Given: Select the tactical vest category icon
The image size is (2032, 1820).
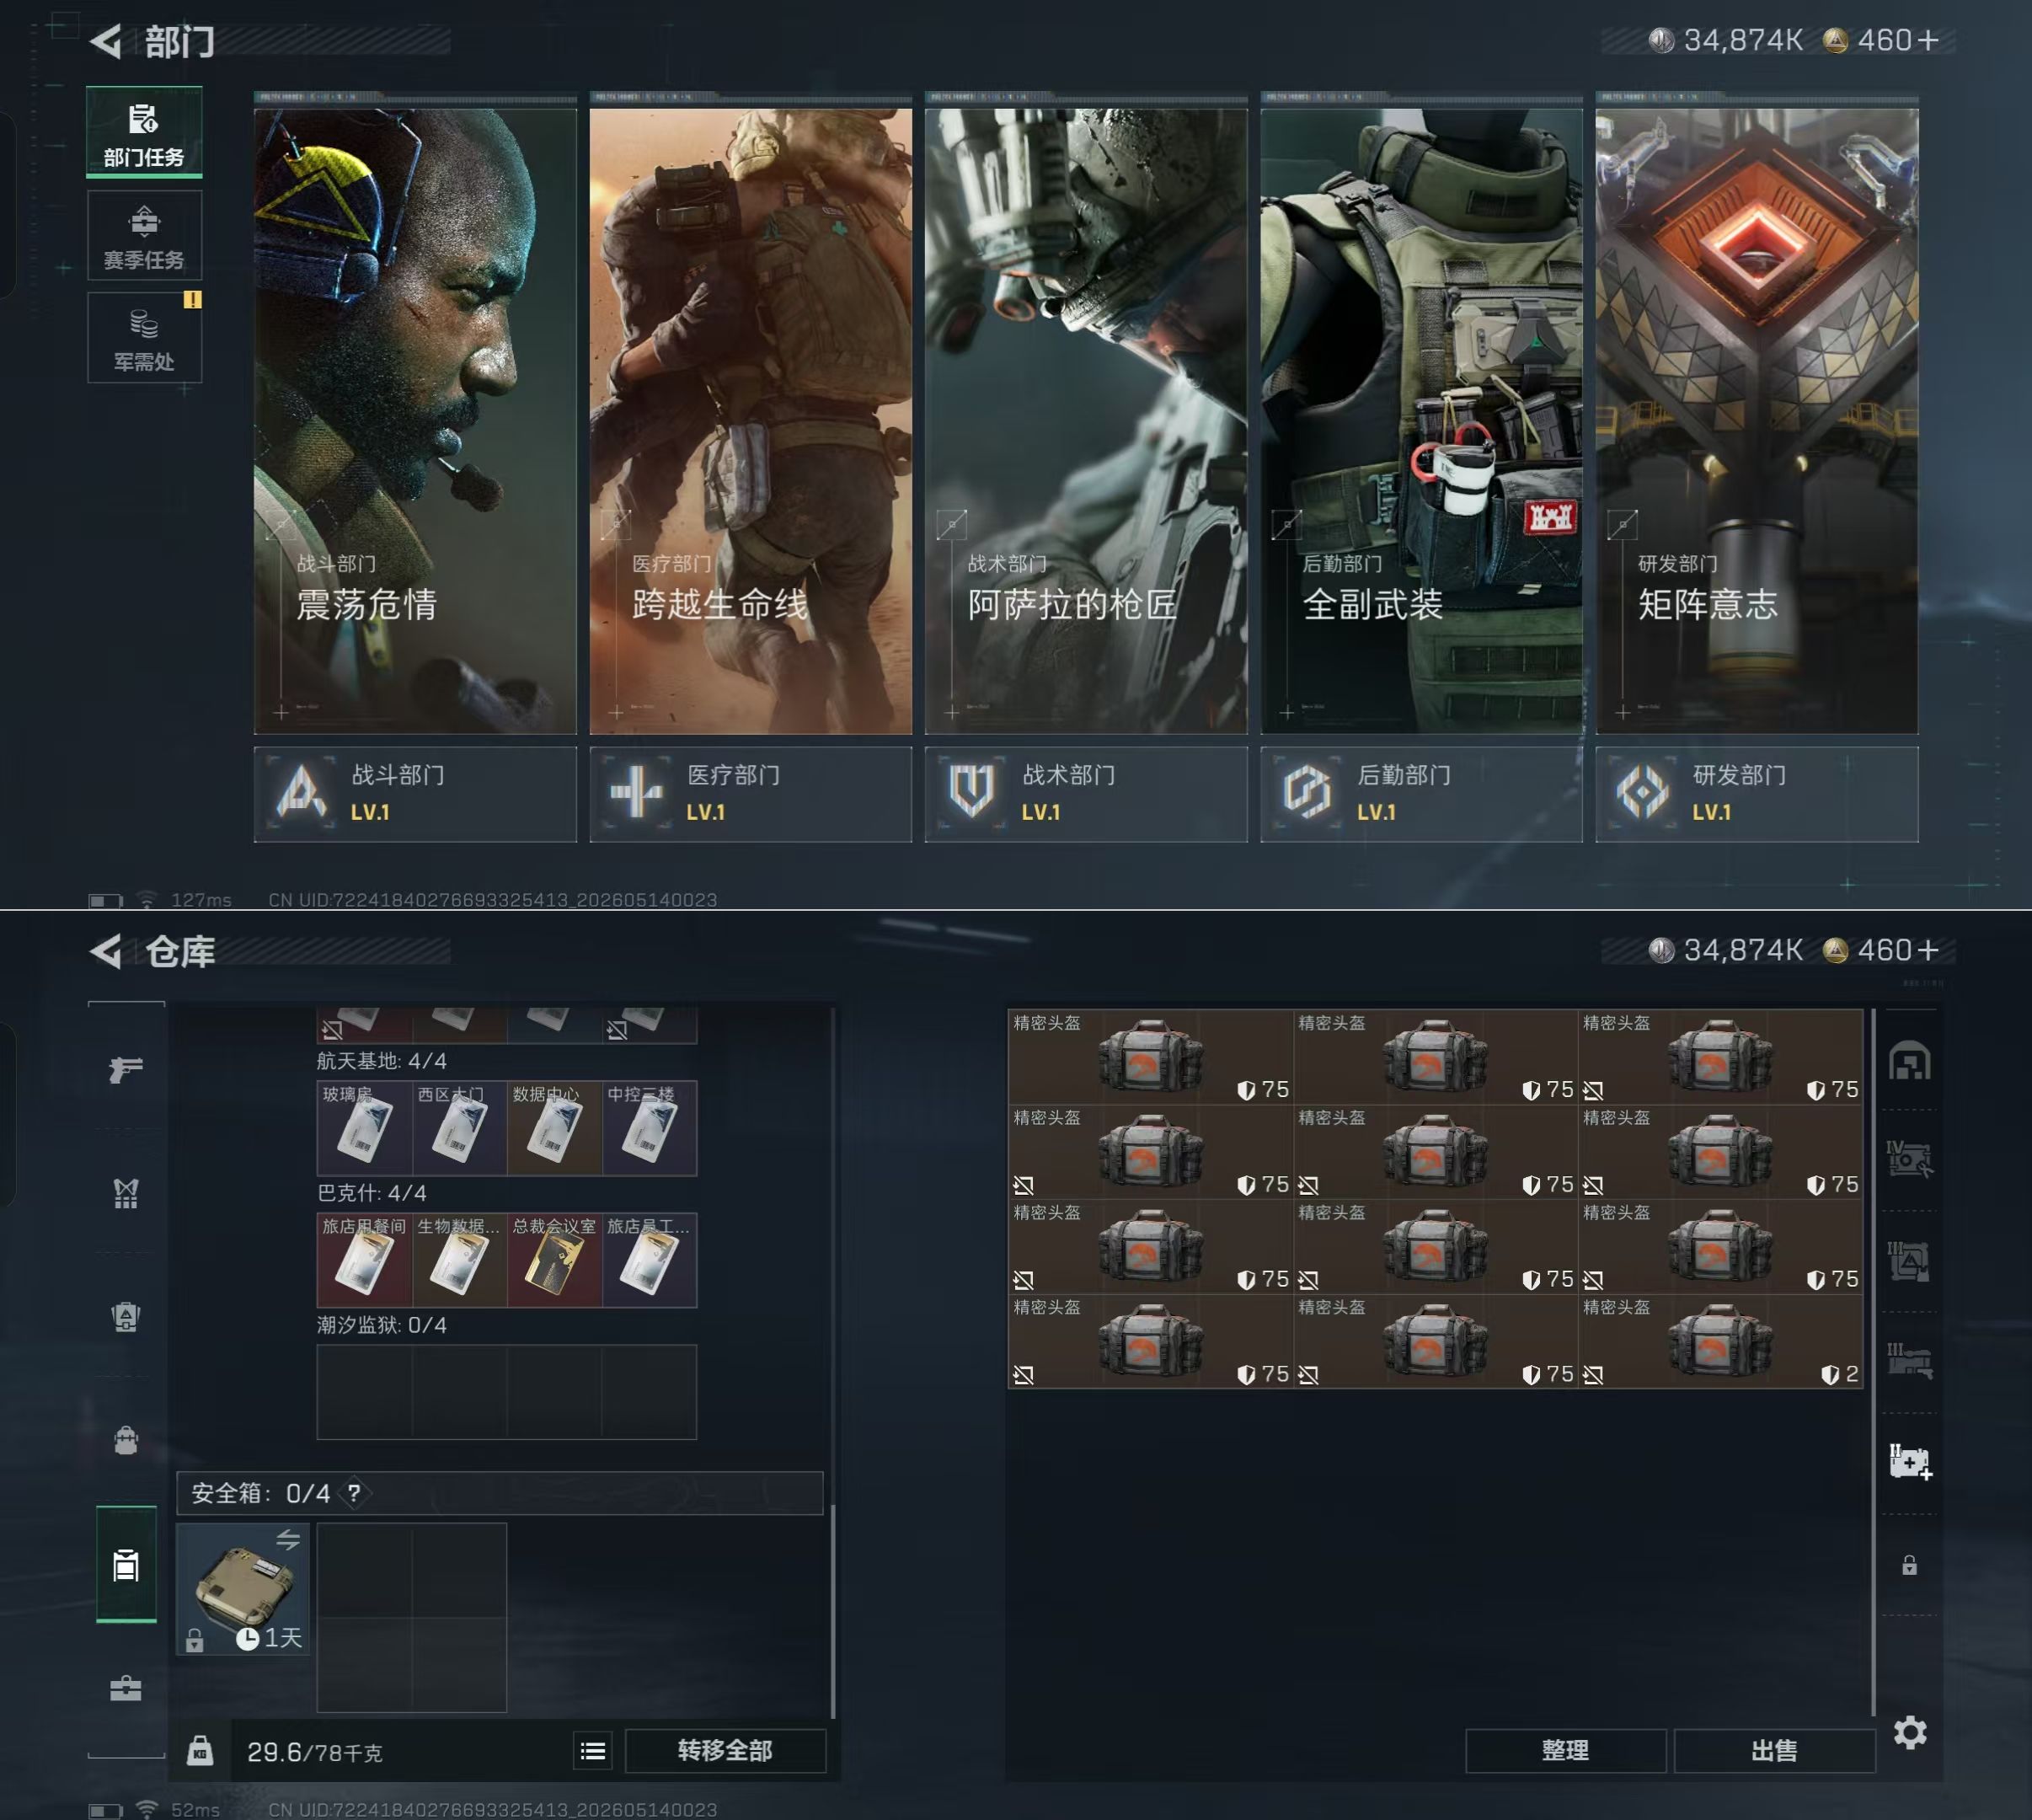Looking at the screenshot, I should 126,1193.
